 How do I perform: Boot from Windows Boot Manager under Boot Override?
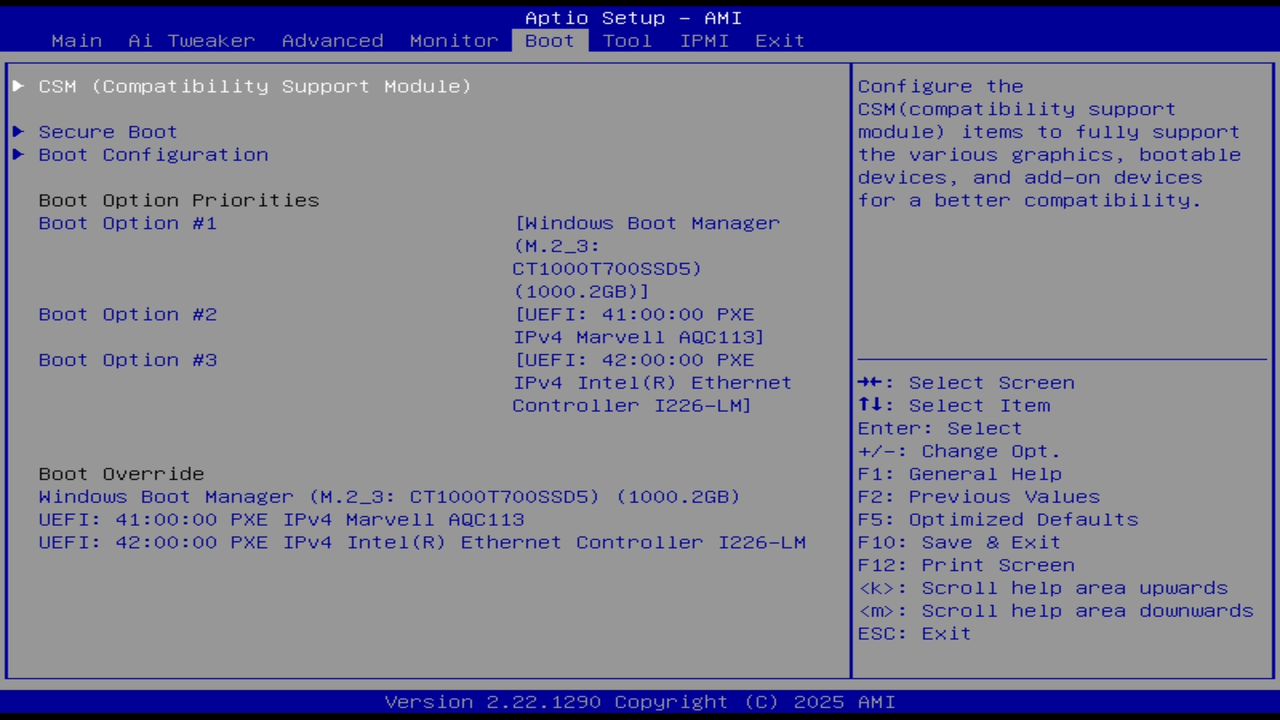pos(389,496)
